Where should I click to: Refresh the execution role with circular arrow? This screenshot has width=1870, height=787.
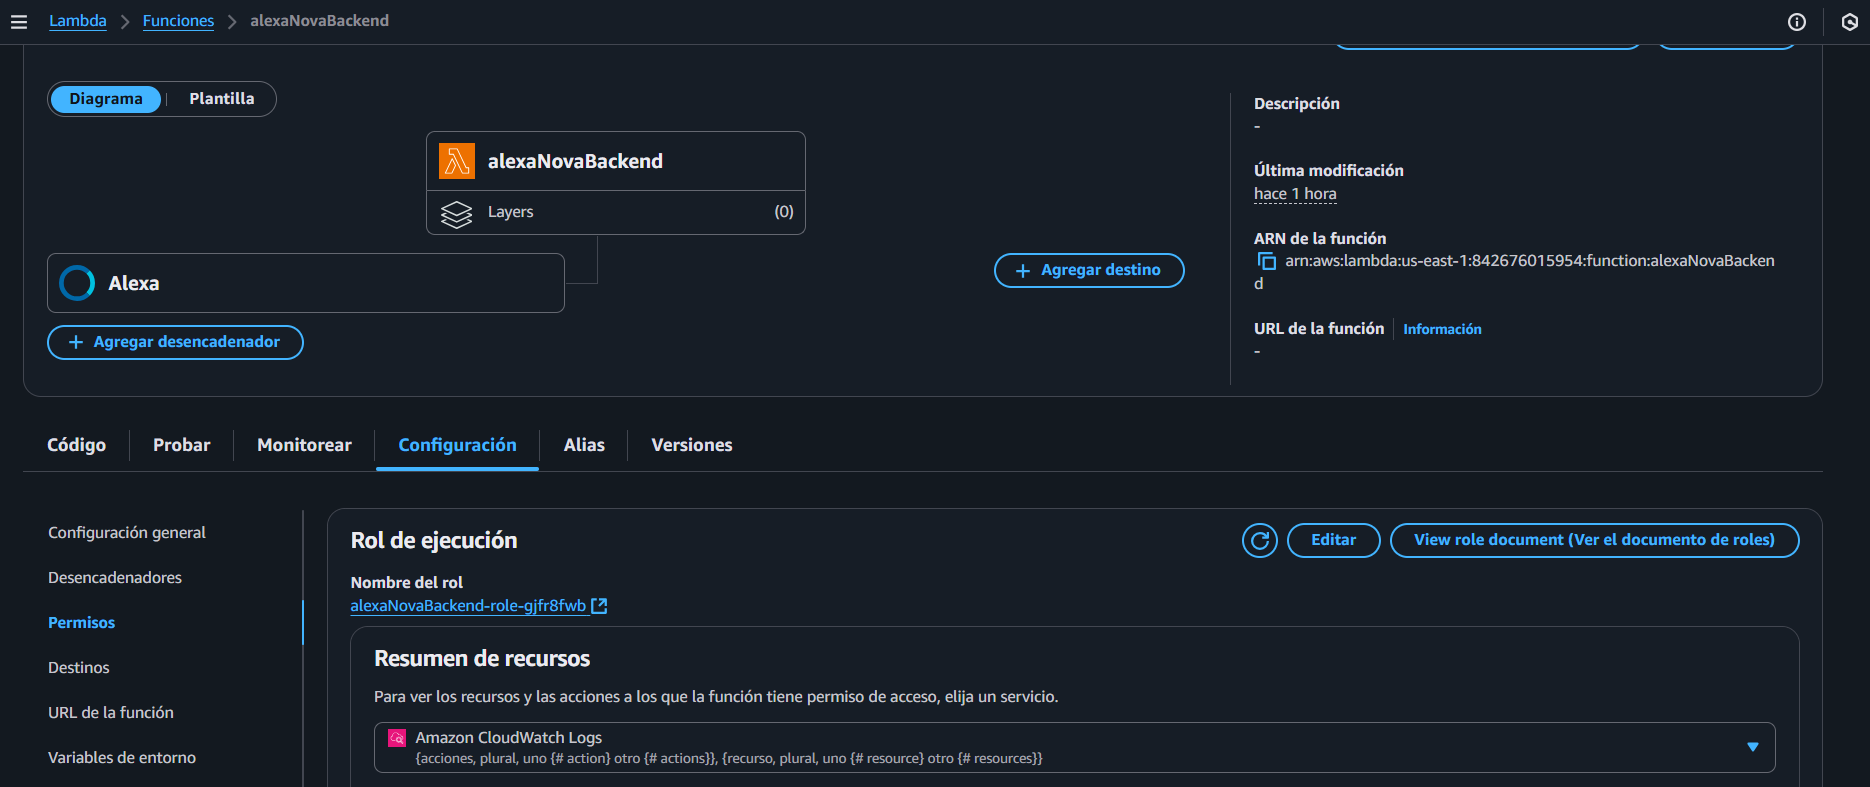point(1259,540)
